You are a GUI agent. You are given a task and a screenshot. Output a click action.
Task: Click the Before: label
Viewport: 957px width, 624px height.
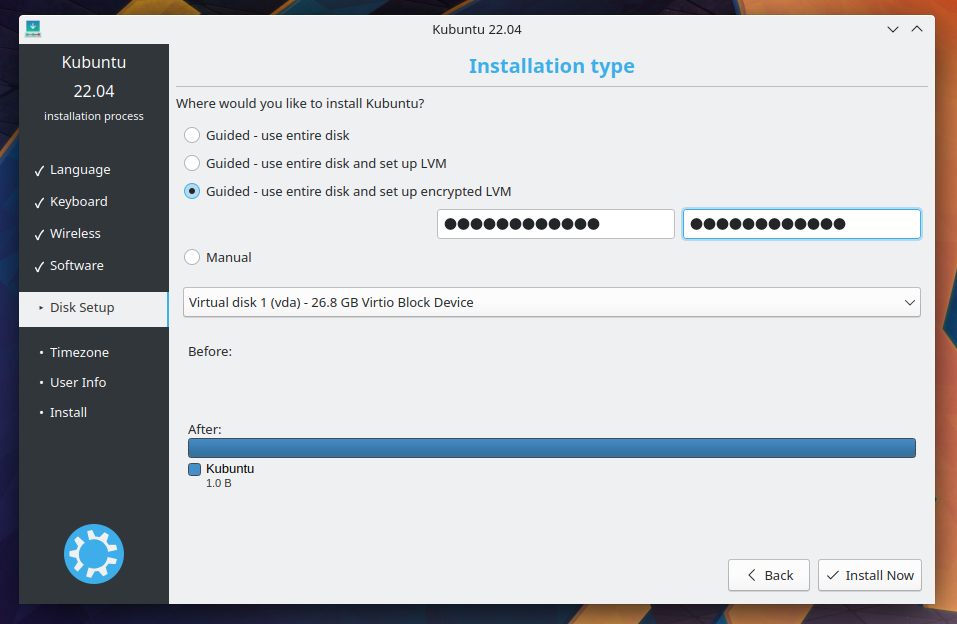click(x=210, y=352)
